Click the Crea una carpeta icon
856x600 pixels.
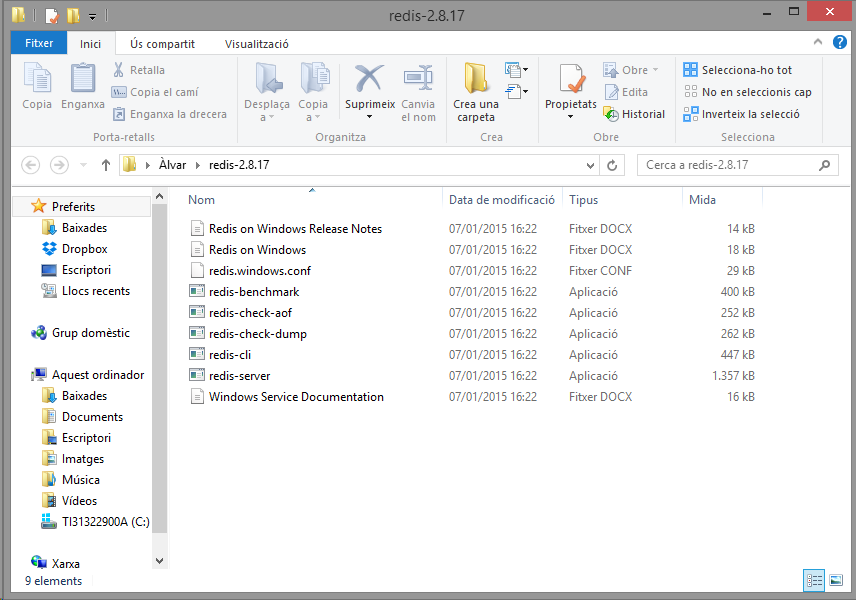pyautogui.click(x=476, y=80)
